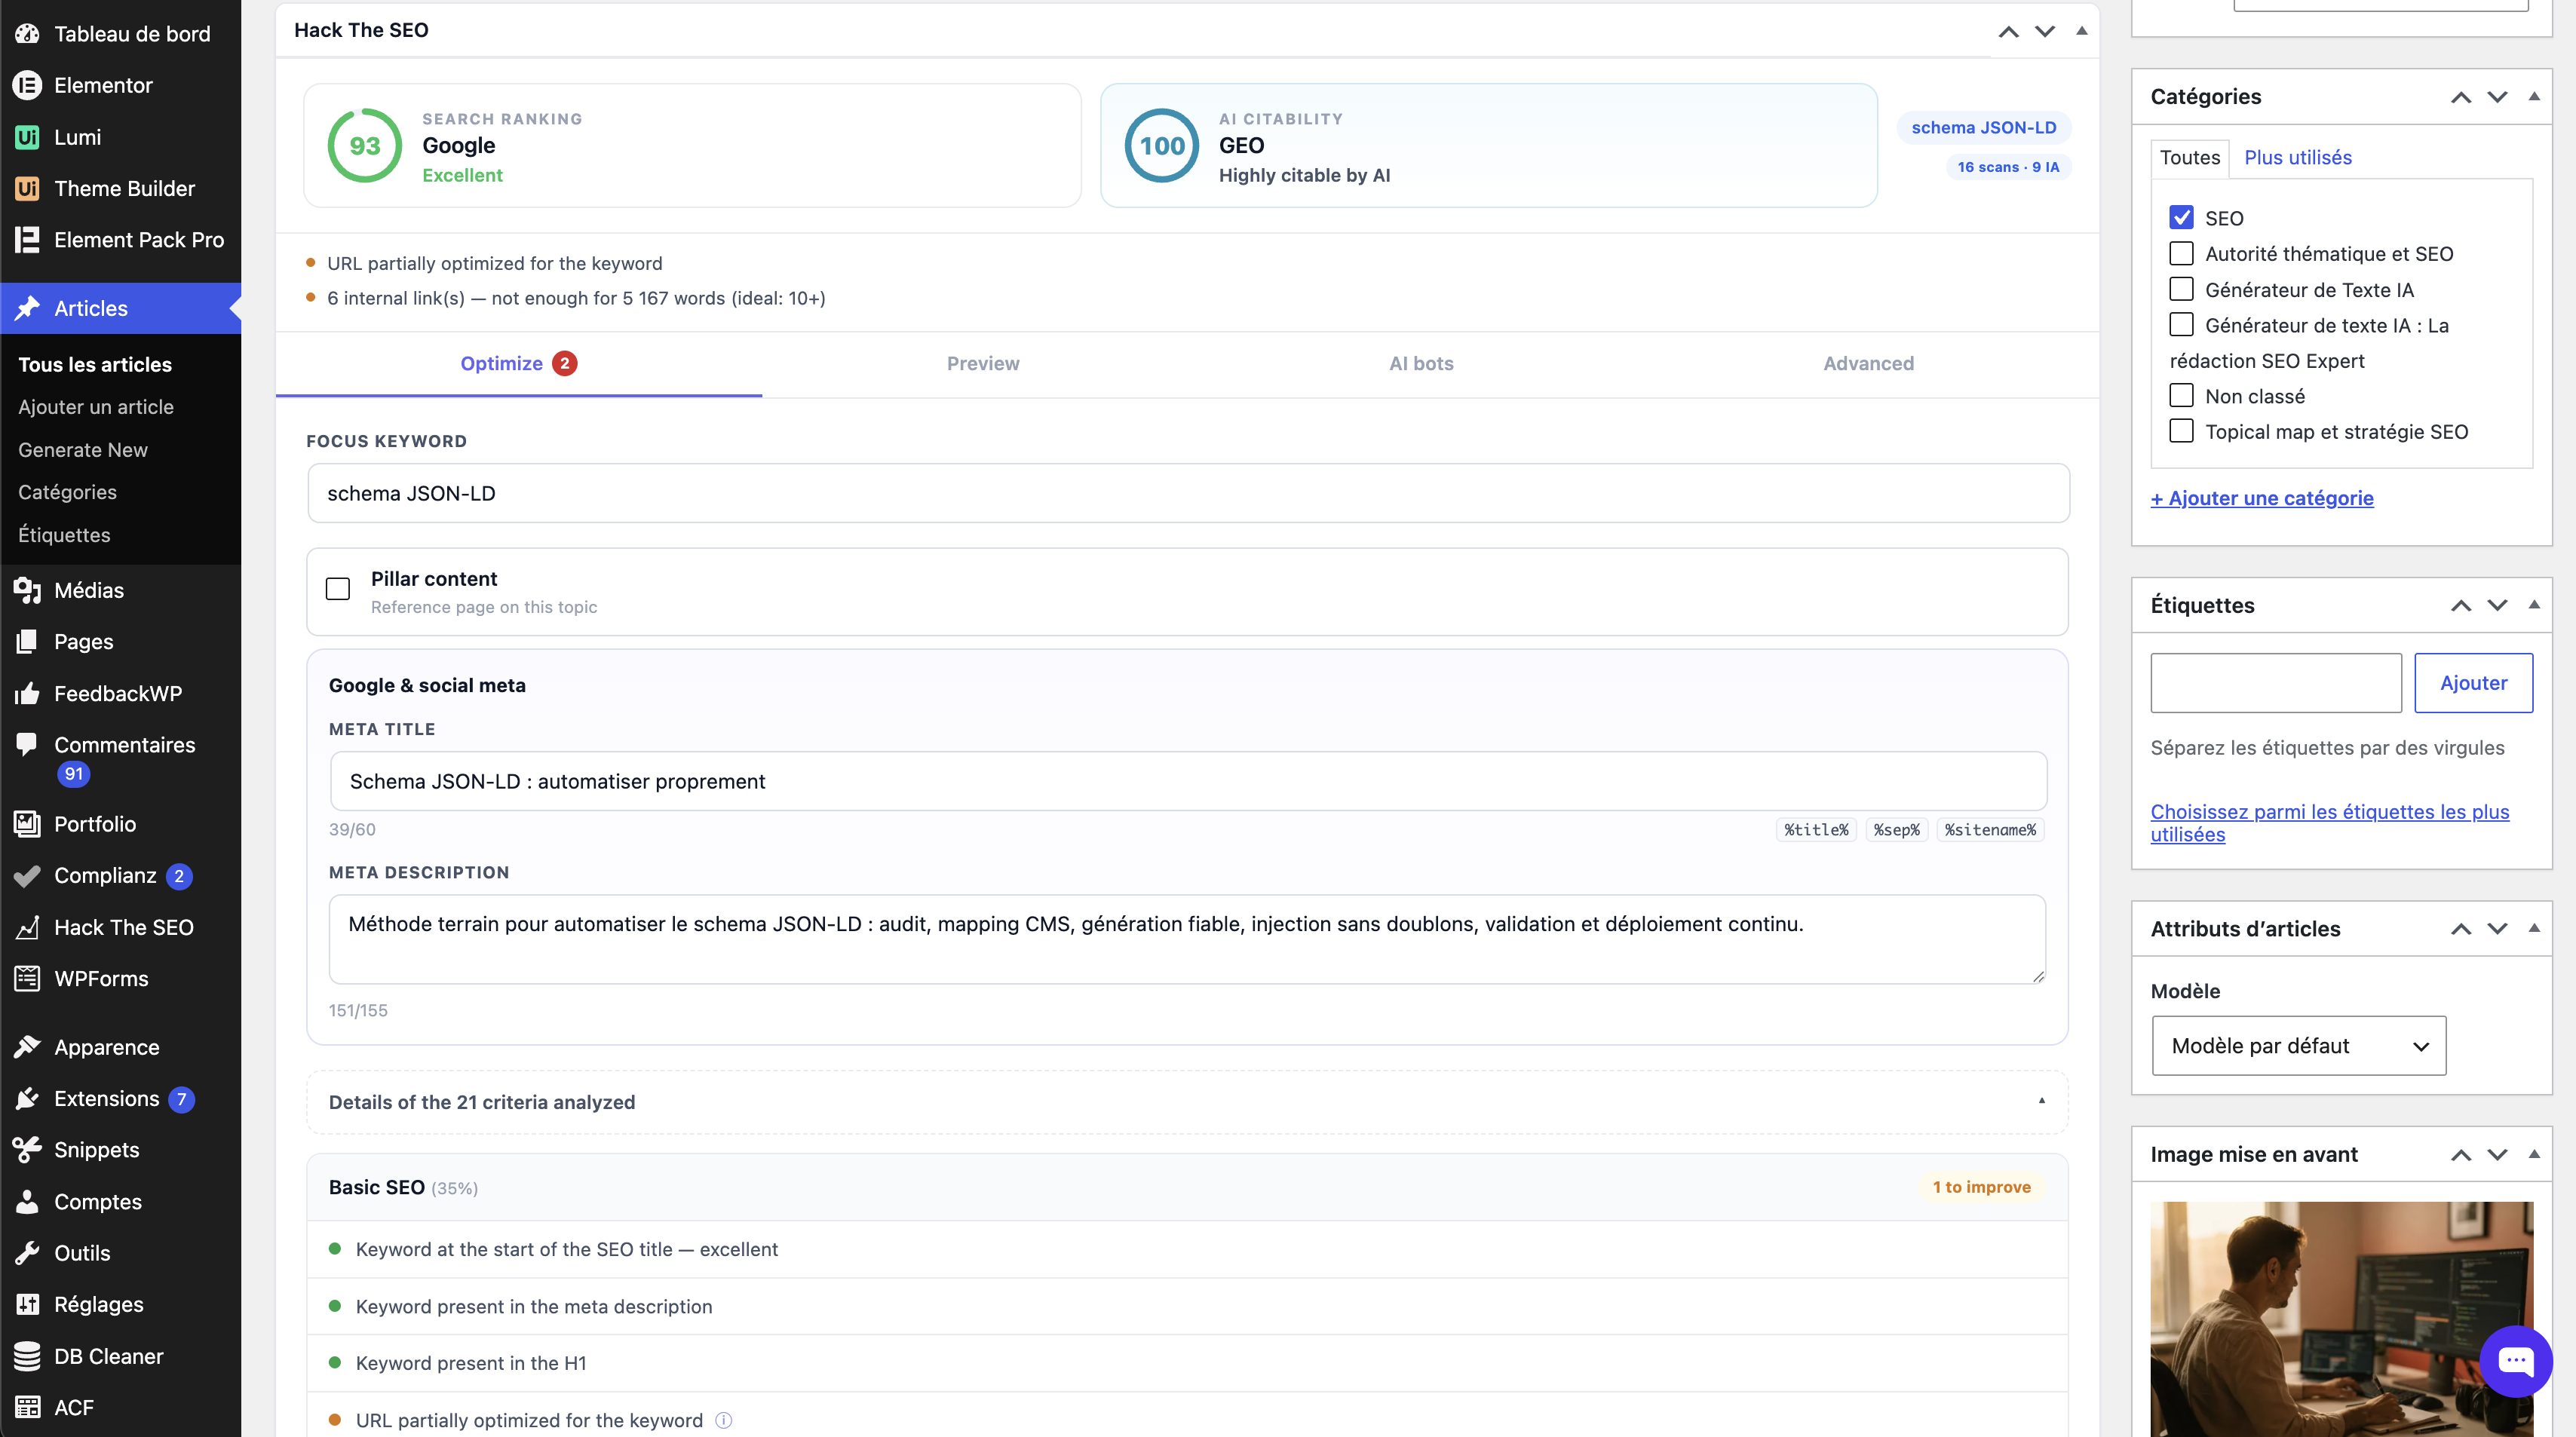Viewport: 2576px width, 1437px height.
Task: Click the Ajouter une catégorie link
Action: coord(2262,498)
